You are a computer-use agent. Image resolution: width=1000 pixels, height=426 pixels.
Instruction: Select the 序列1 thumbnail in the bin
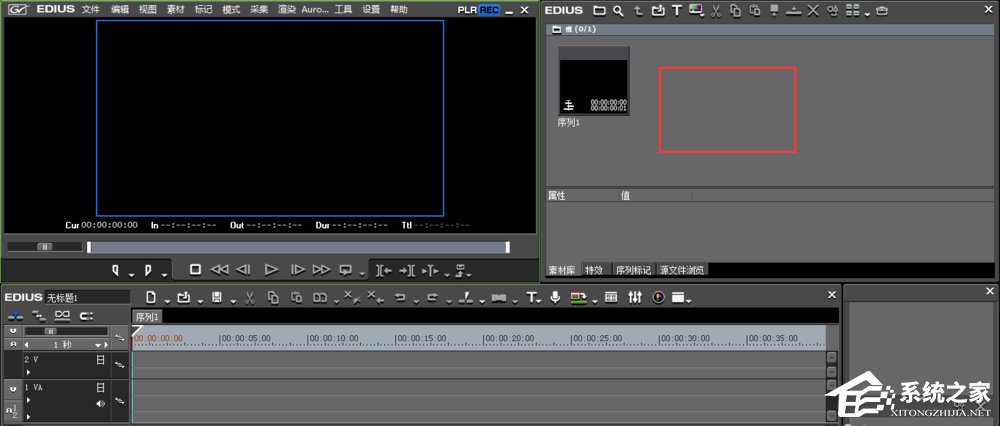click(x=593, y=80)
